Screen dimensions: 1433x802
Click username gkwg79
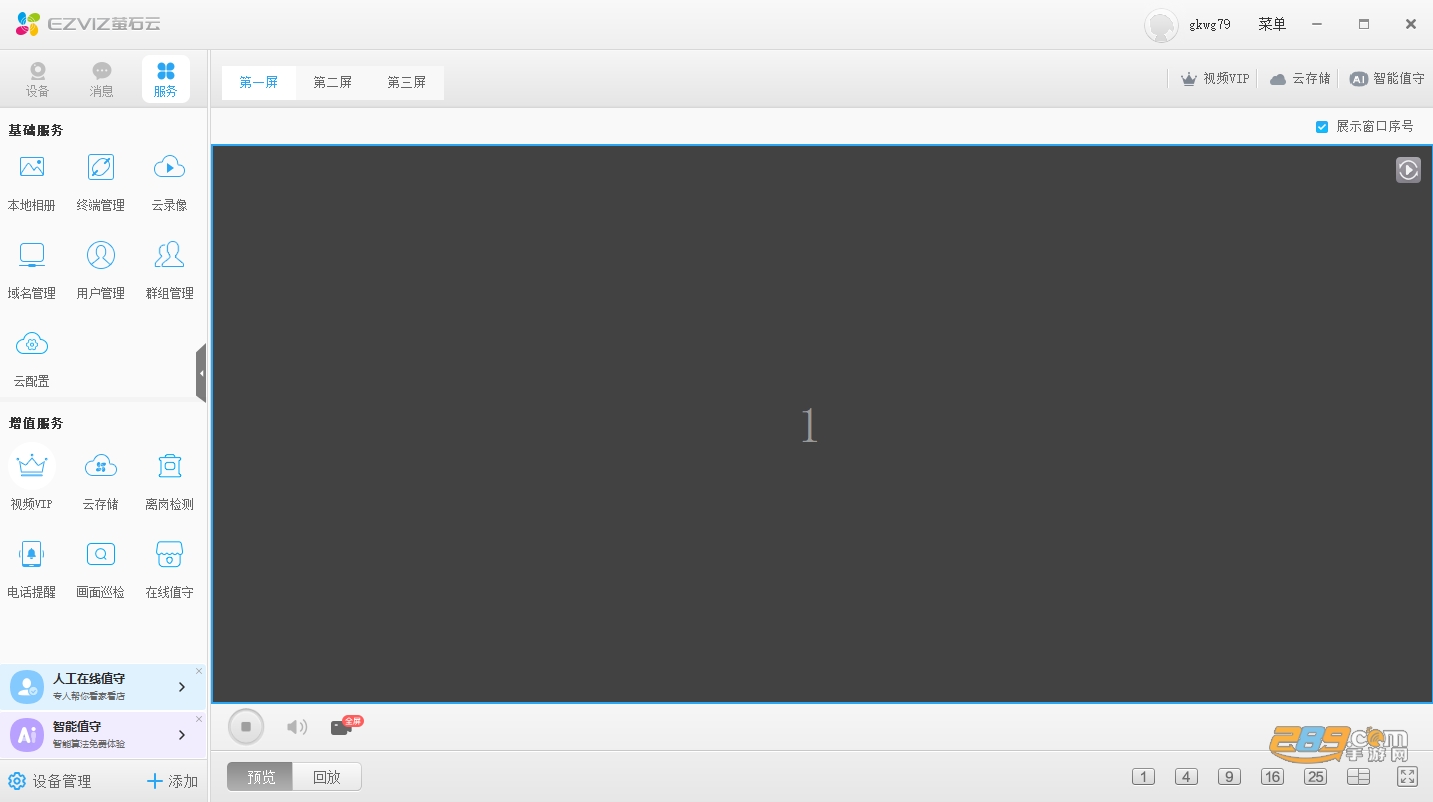tap(1209, 25)
